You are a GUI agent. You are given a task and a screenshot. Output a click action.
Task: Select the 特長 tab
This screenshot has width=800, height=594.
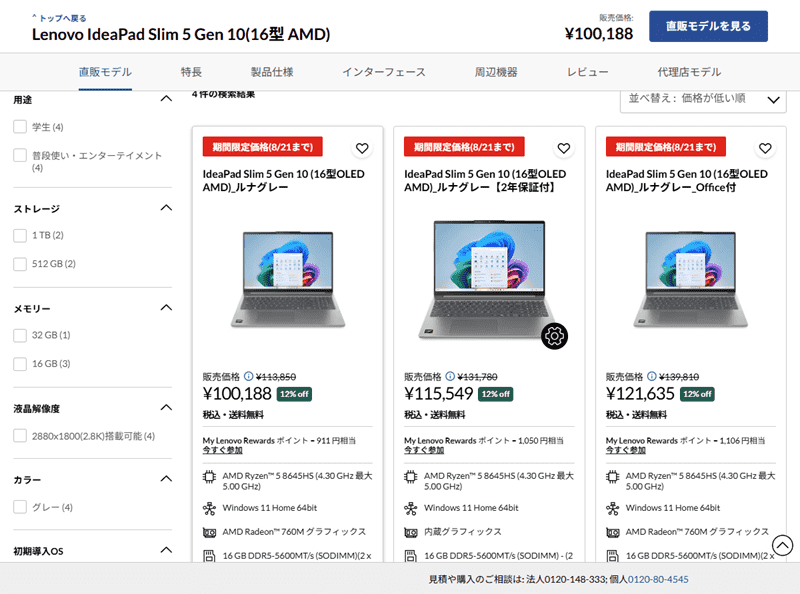point(191,72)
